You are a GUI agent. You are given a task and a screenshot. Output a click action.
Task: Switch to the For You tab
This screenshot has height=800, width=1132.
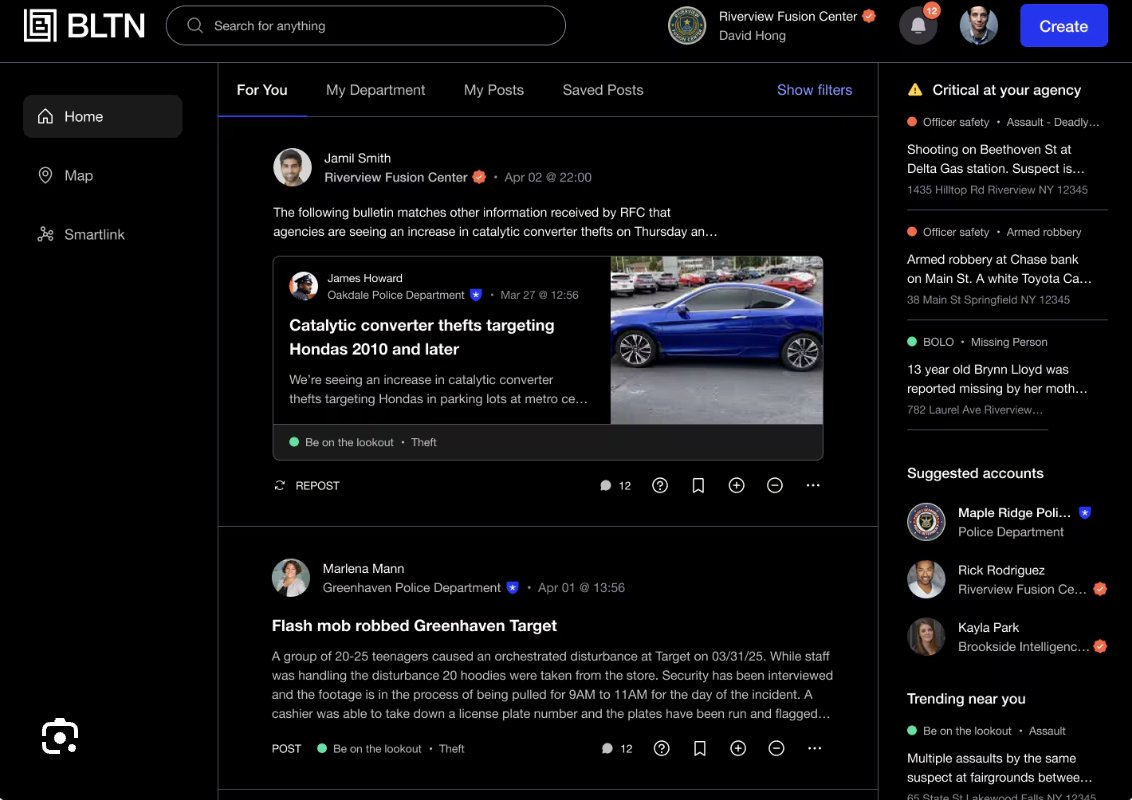click(x=262, y=90)
